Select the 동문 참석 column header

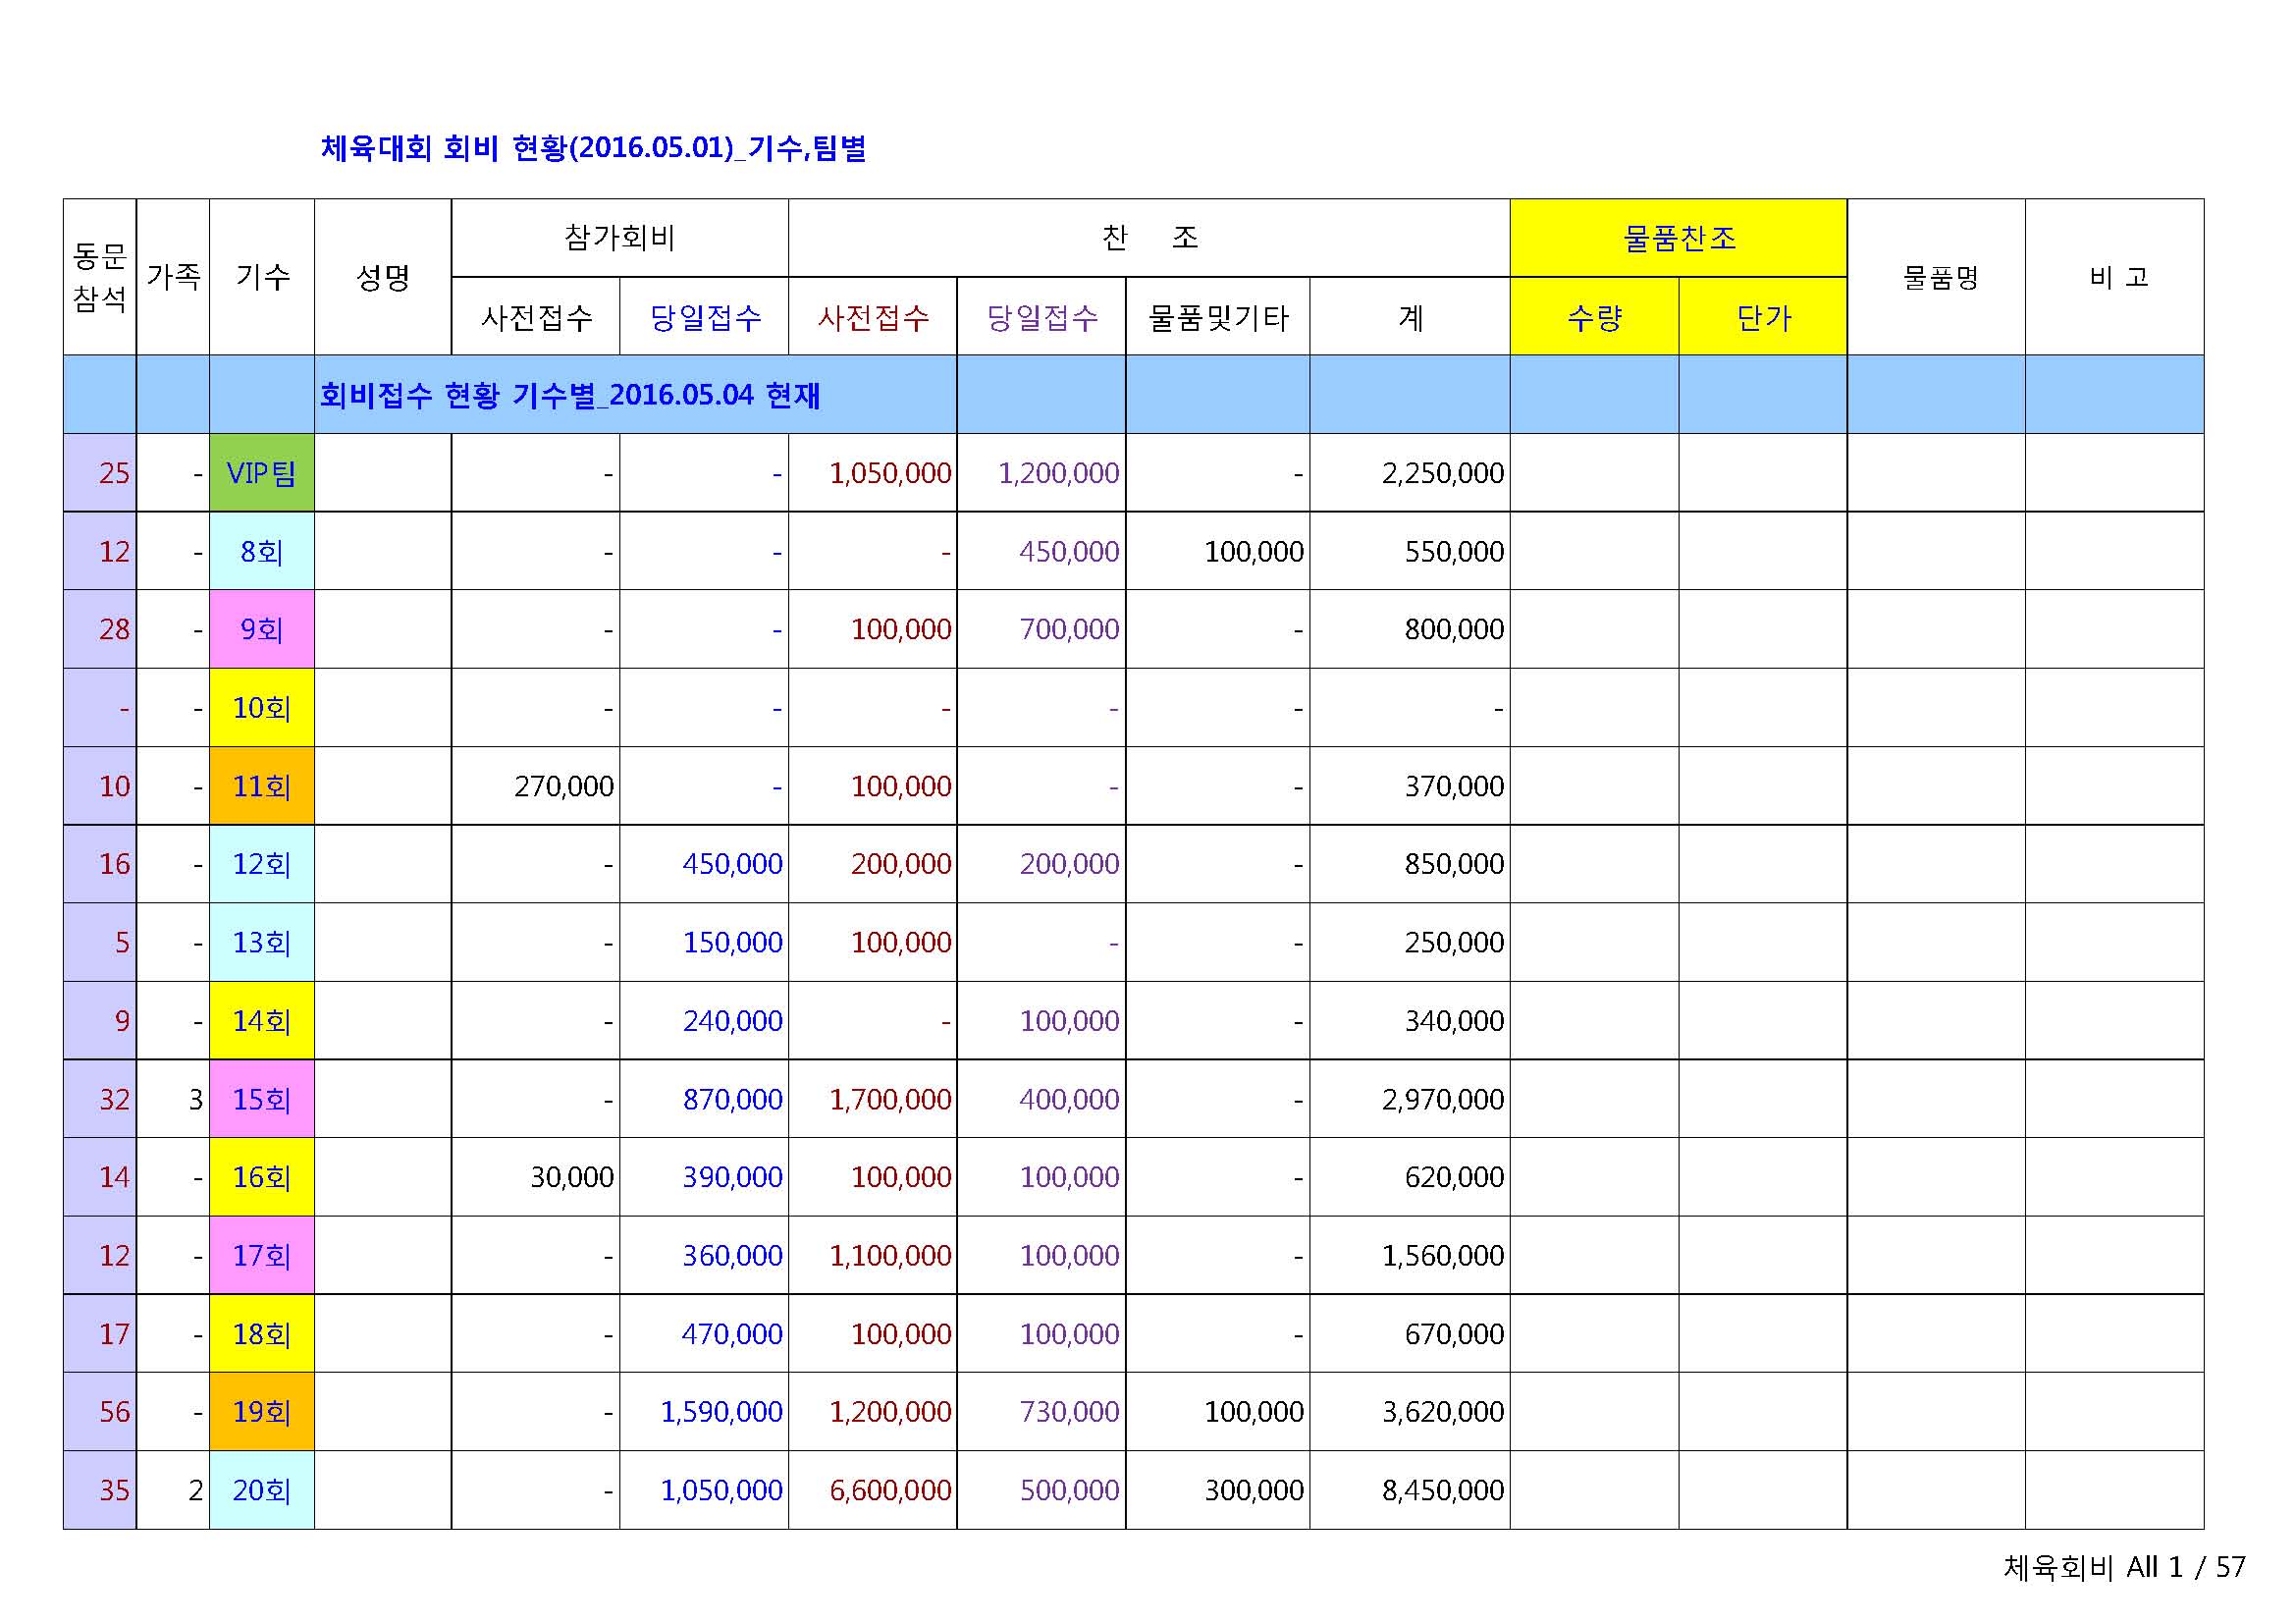pyautogui.click(x=100, y=277)
